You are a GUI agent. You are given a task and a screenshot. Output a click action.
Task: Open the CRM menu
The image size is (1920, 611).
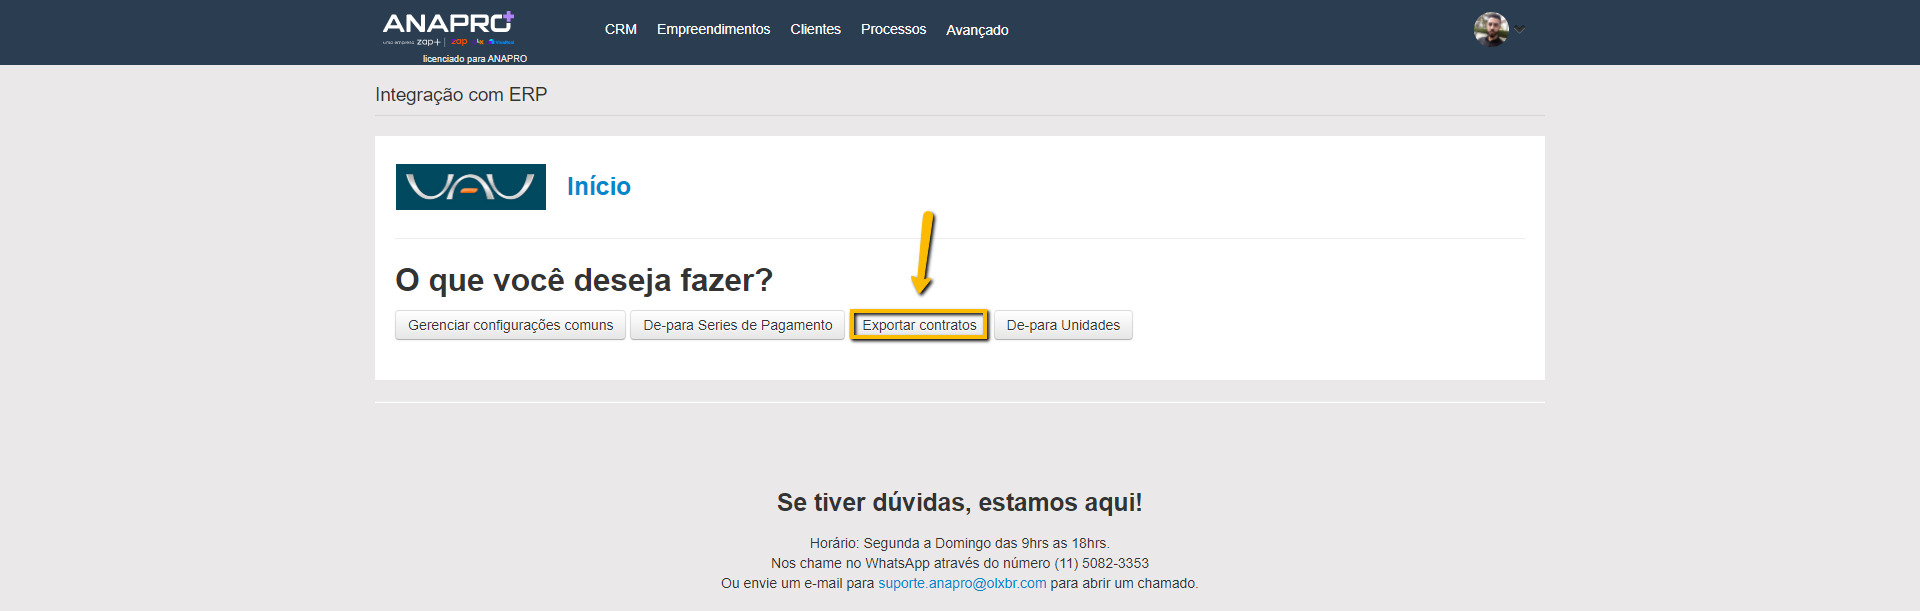click(620, 29)
